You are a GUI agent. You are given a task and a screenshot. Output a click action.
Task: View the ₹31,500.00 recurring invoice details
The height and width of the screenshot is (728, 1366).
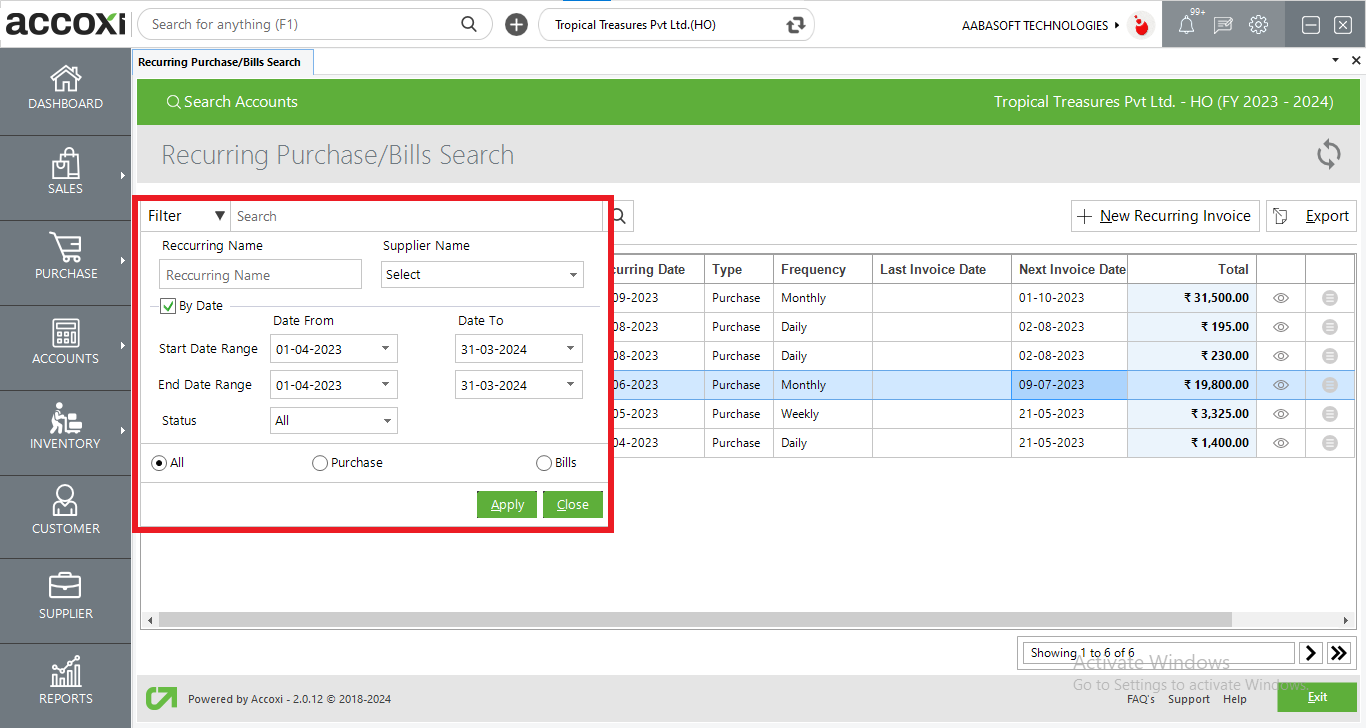click(x=1280, y=297)
